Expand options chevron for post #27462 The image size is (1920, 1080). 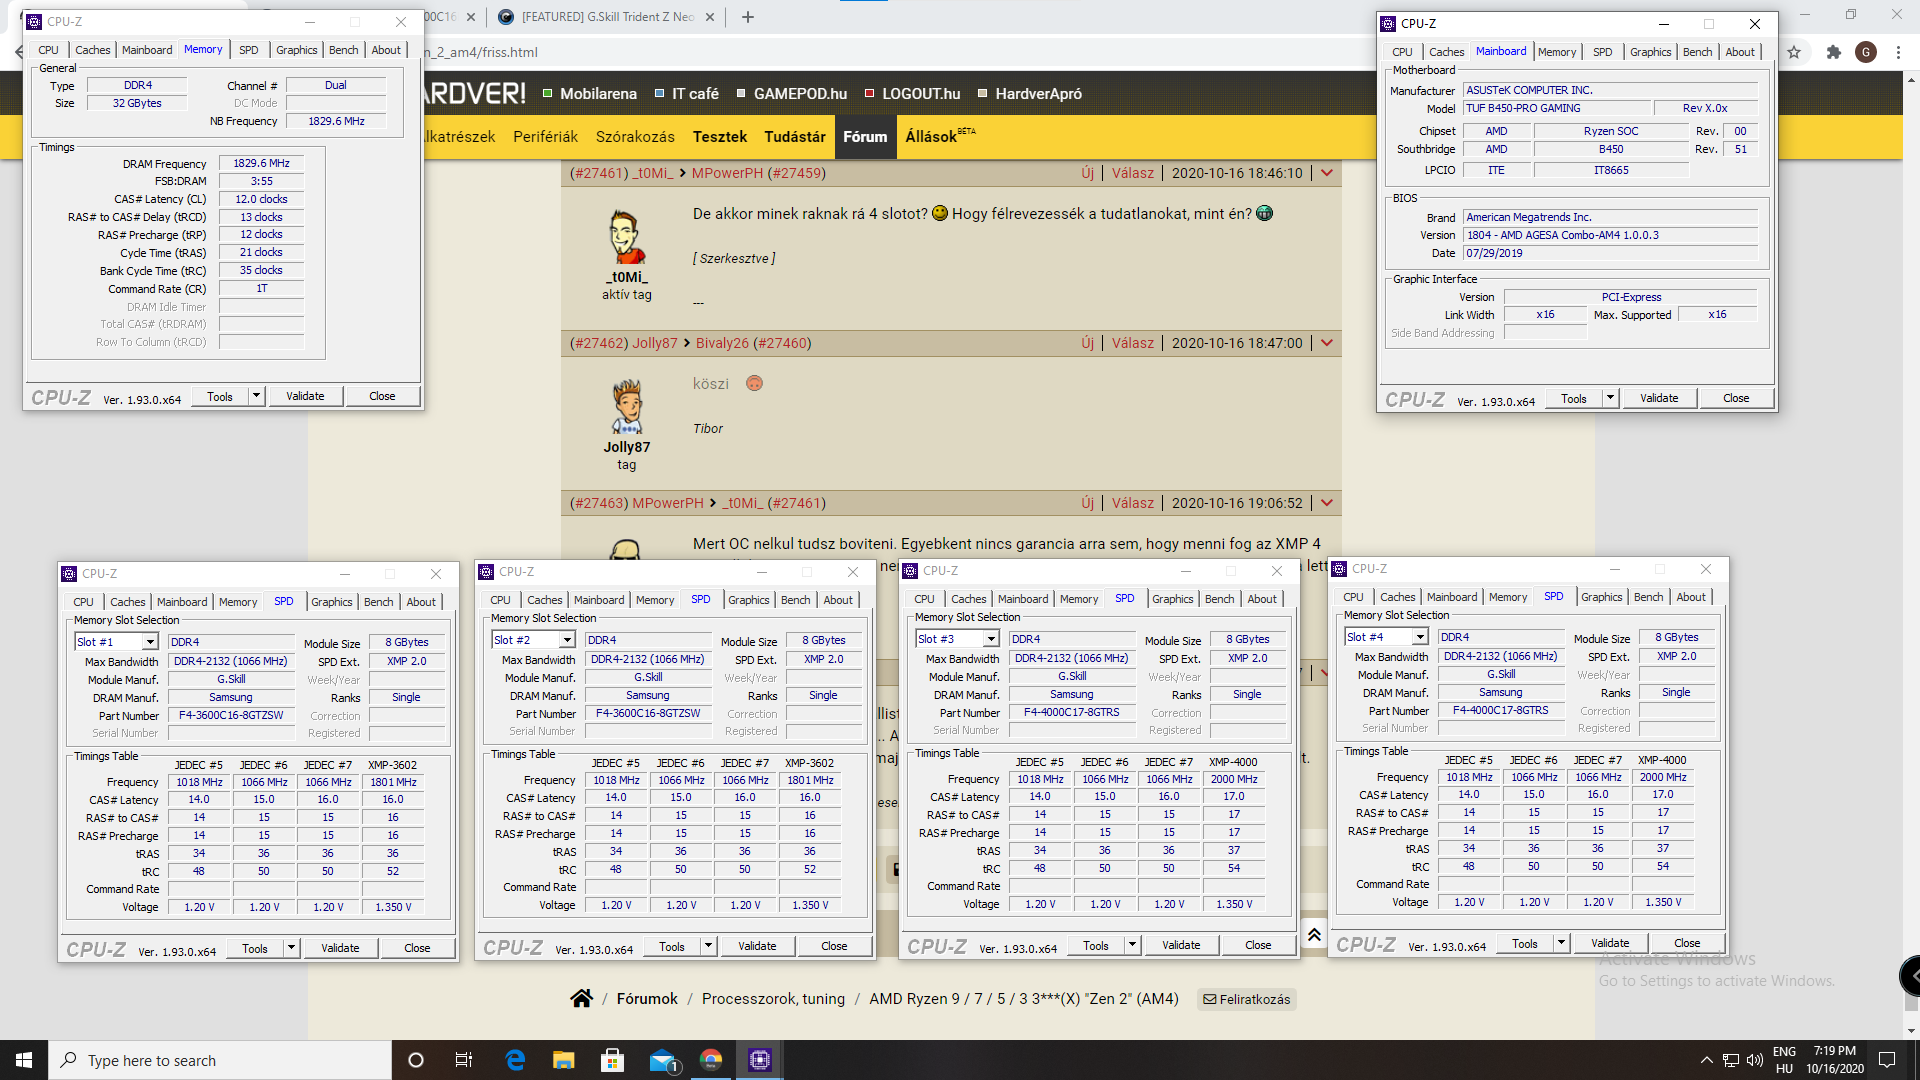click(x=1327, y=343)
